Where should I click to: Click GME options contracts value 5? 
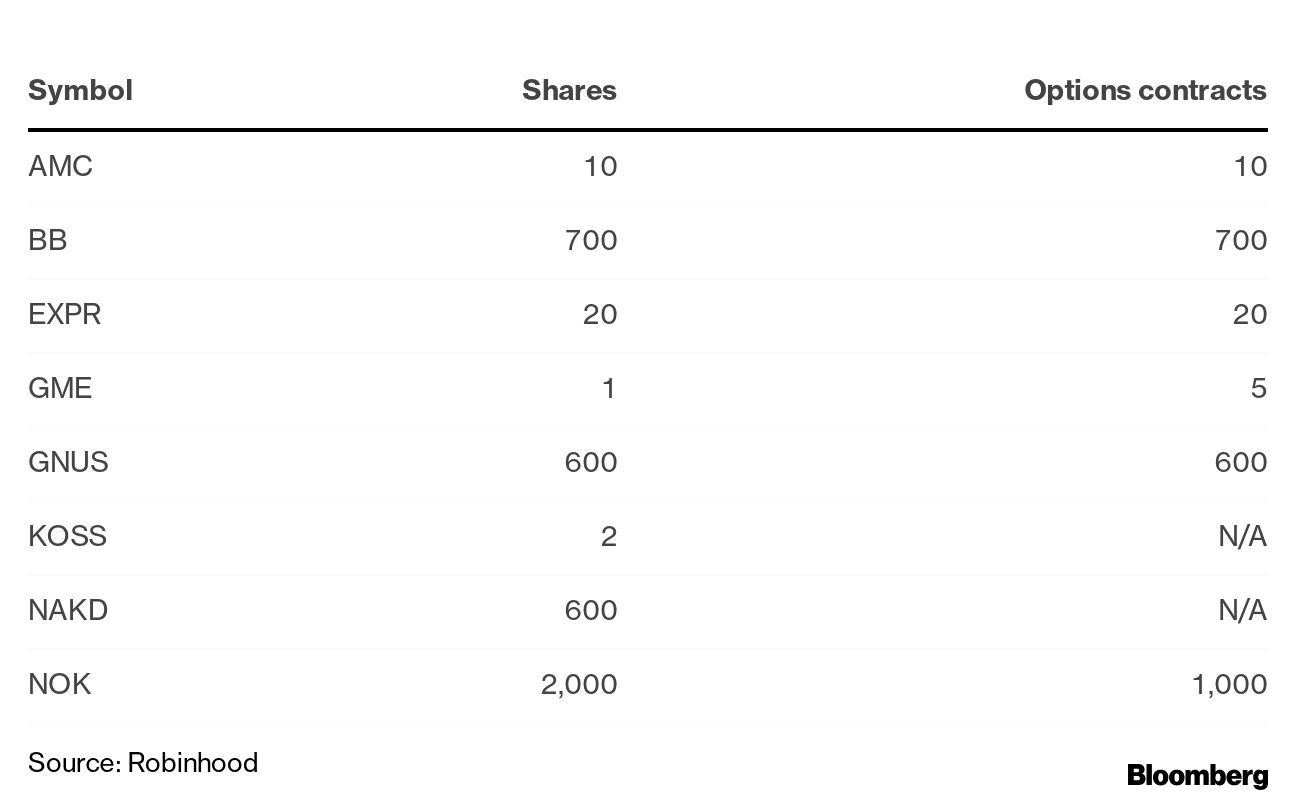point(1258,388)
